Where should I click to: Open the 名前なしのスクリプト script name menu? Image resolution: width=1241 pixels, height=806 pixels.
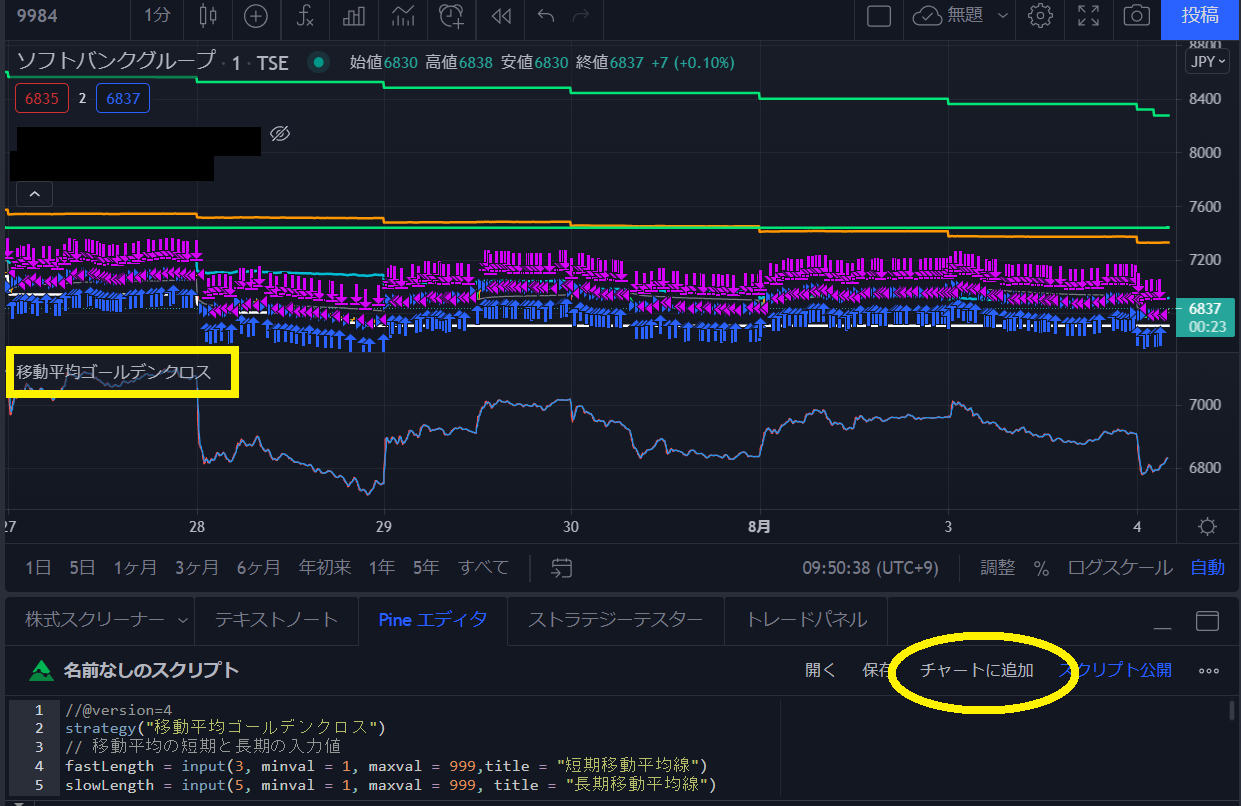click(151, 670)
